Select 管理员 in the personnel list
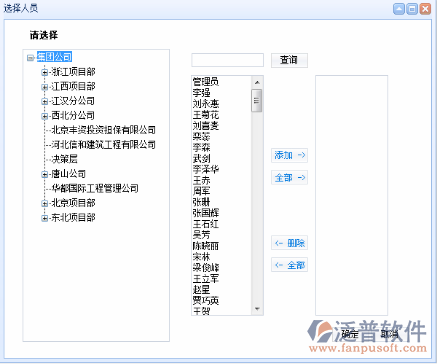 (206, 81)
